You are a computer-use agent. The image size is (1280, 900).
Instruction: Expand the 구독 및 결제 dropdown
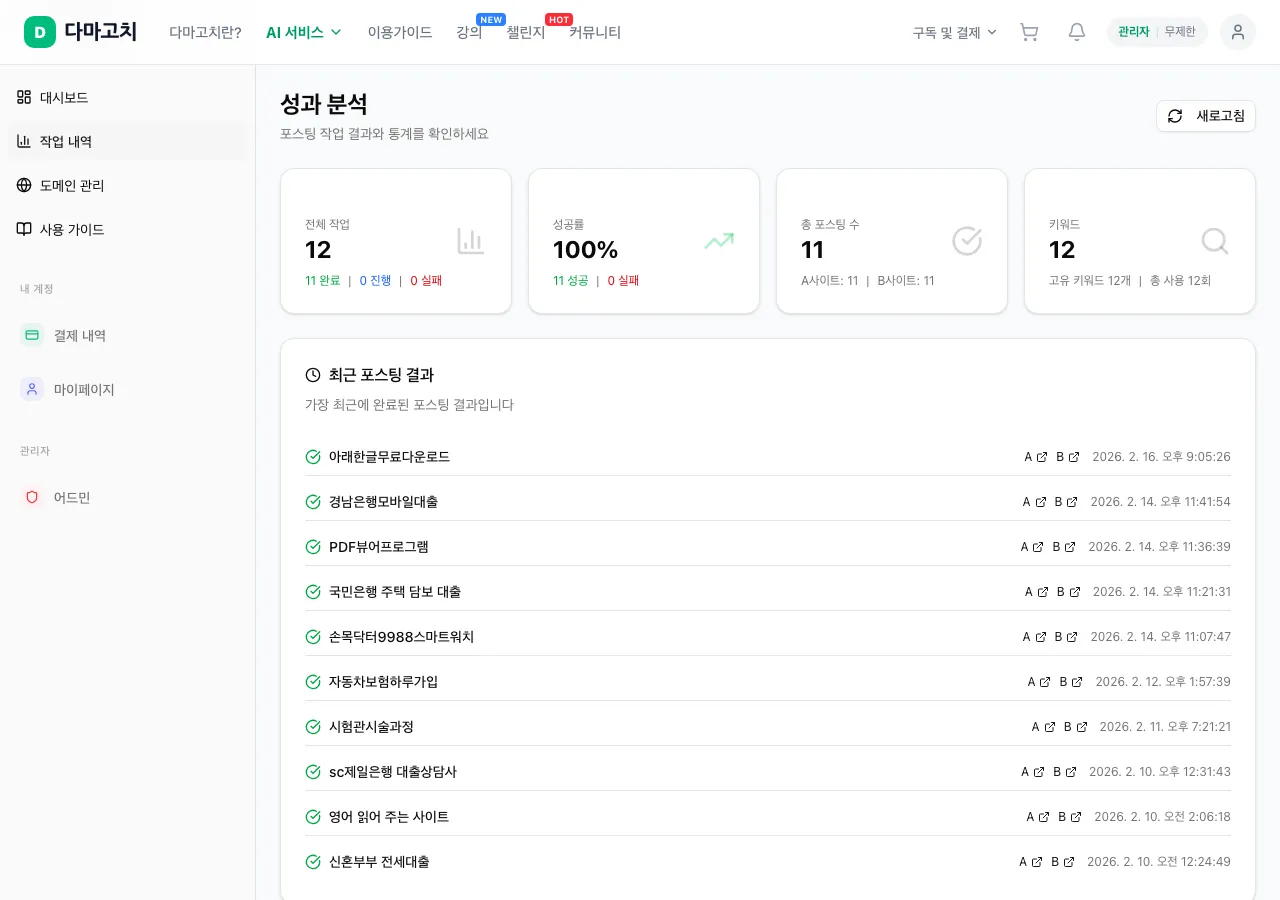click(x=955, y=32)
